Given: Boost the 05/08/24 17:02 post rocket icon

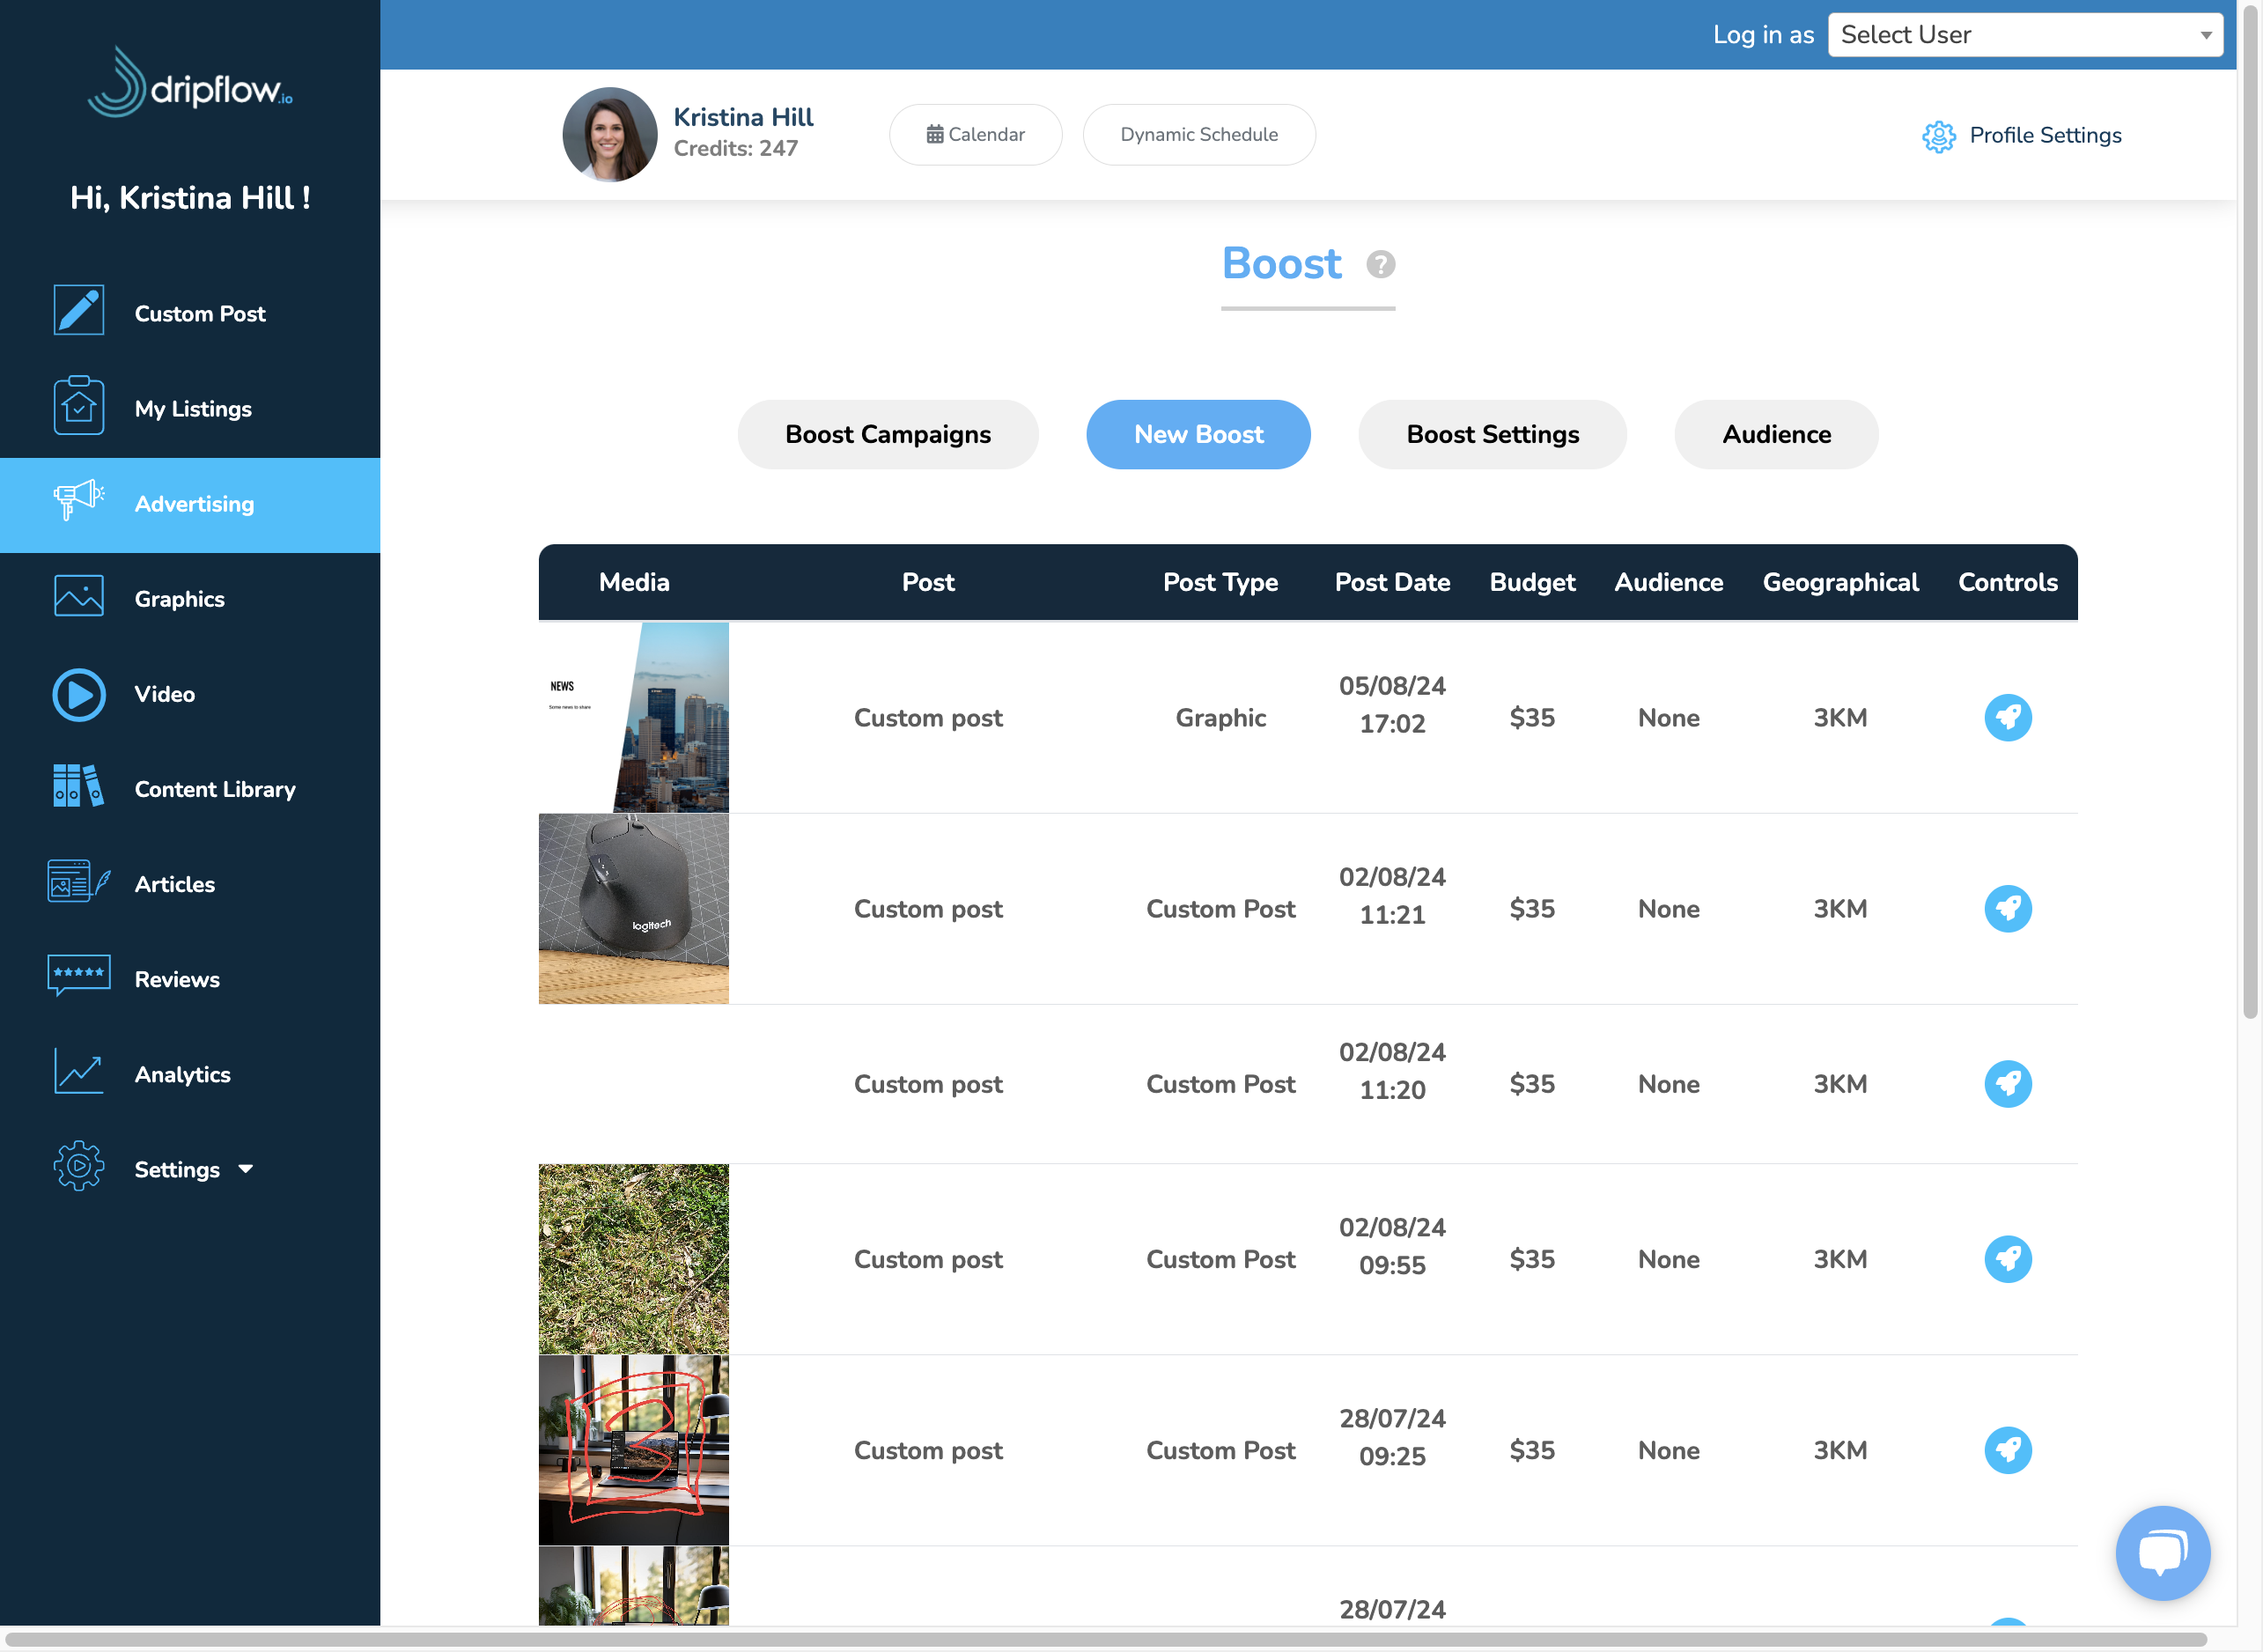Looking at the screenshot, I should coord(2008,718).
